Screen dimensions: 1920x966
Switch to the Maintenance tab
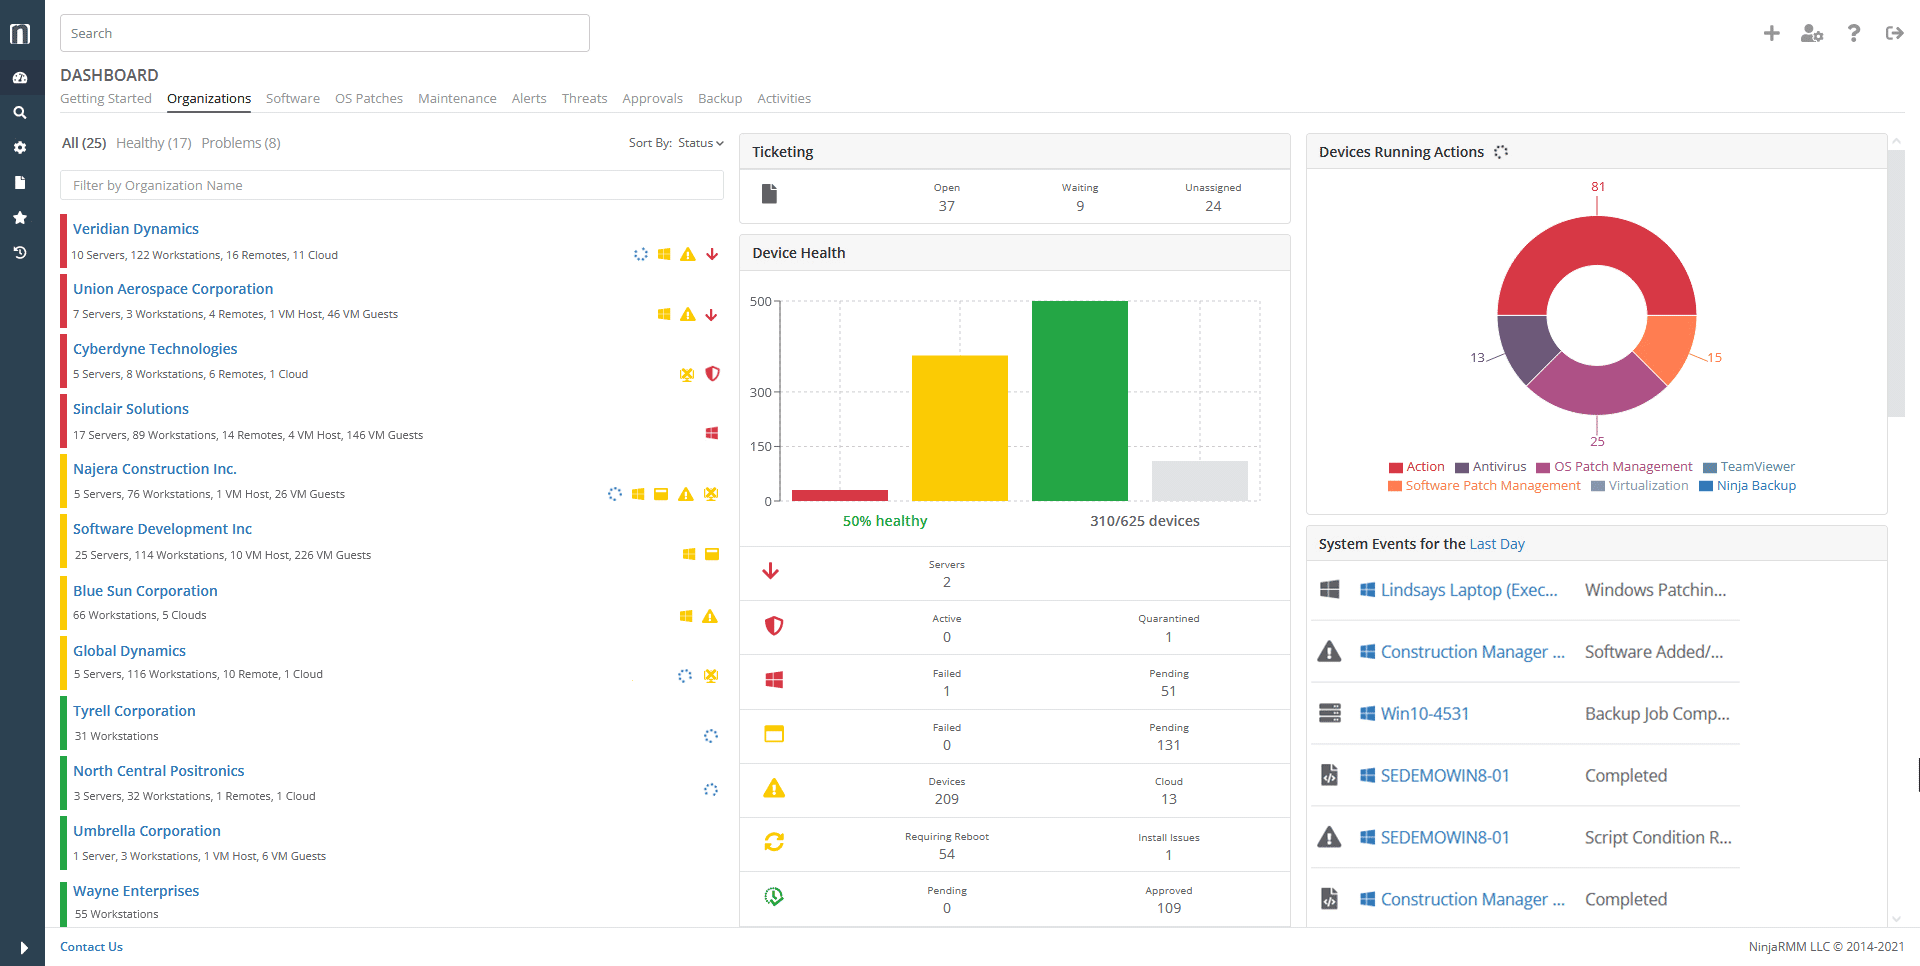pyautogui.click(x=457, y=98)
